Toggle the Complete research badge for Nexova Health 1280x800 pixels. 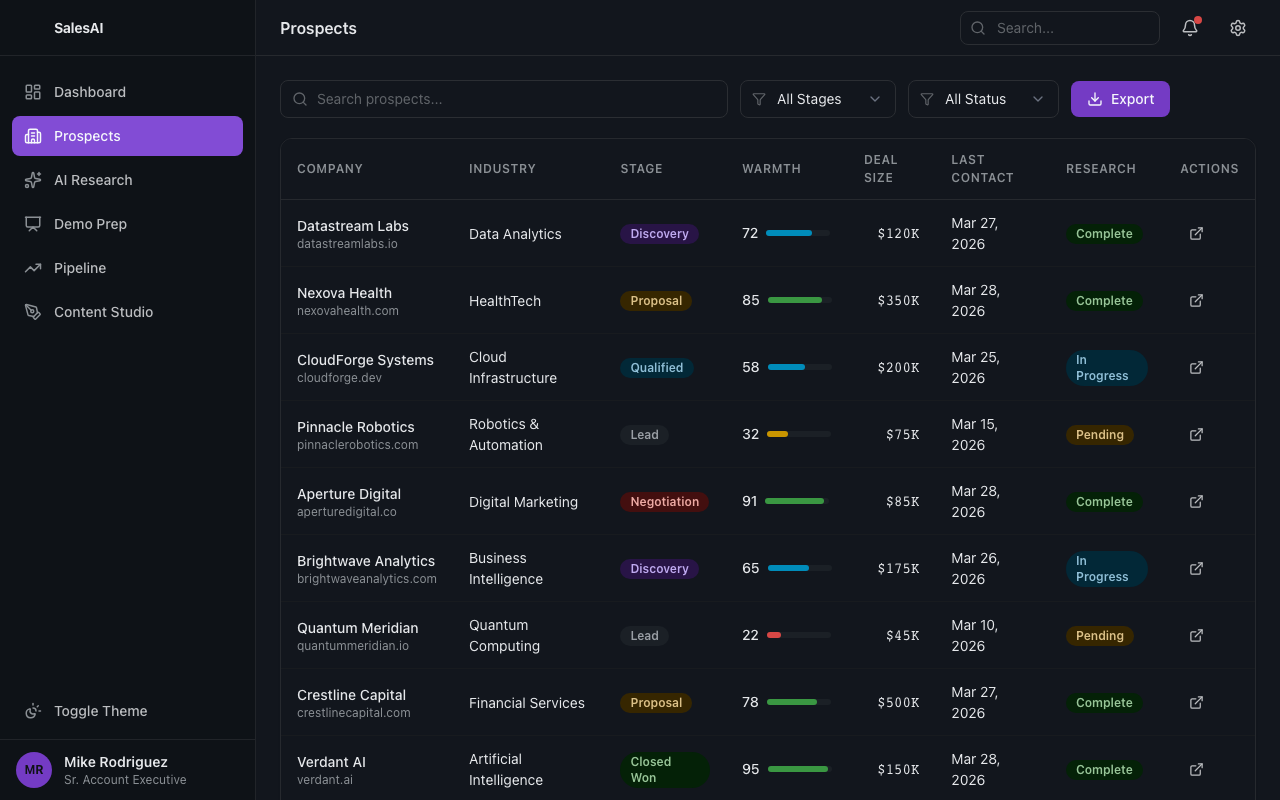tap(1104, 300)
